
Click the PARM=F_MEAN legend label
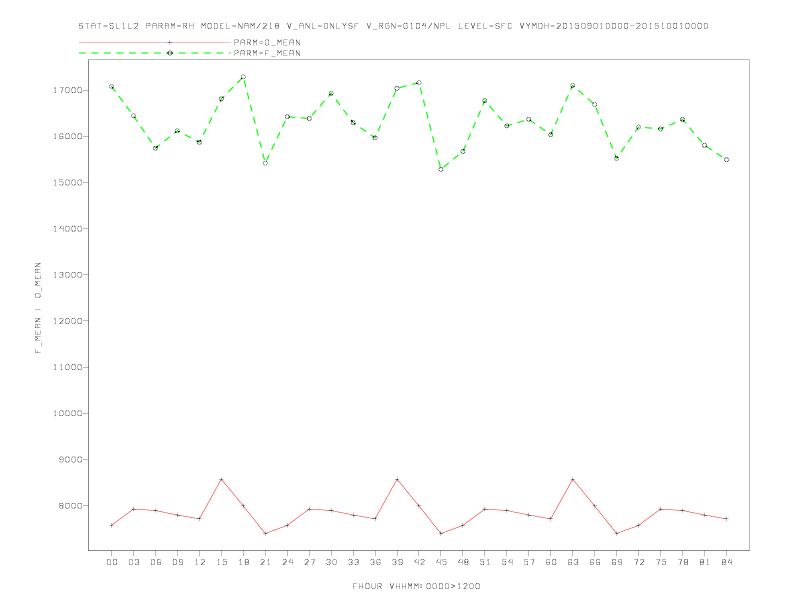pos(267,53)
